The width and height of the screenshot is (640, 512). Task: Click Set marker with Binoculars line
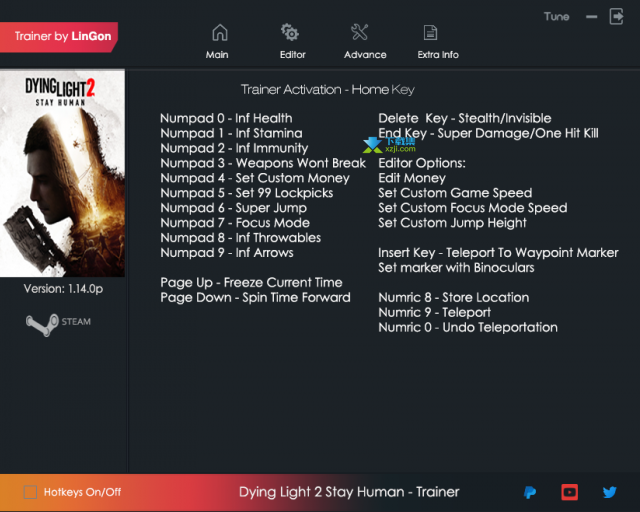[x=456, y=267]
